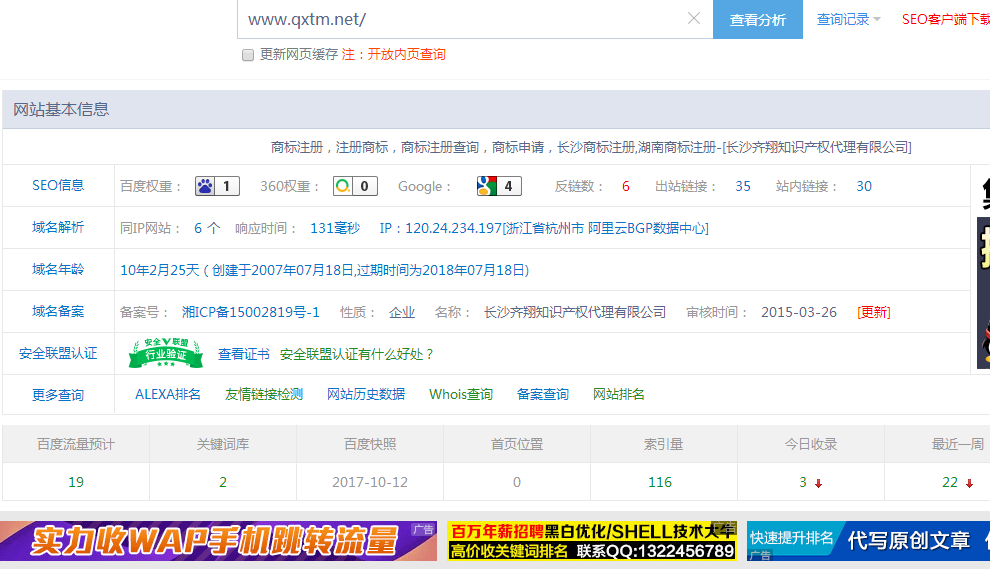Click the 今日收录 value 3

pyautogui.click(x=803, y=482)
